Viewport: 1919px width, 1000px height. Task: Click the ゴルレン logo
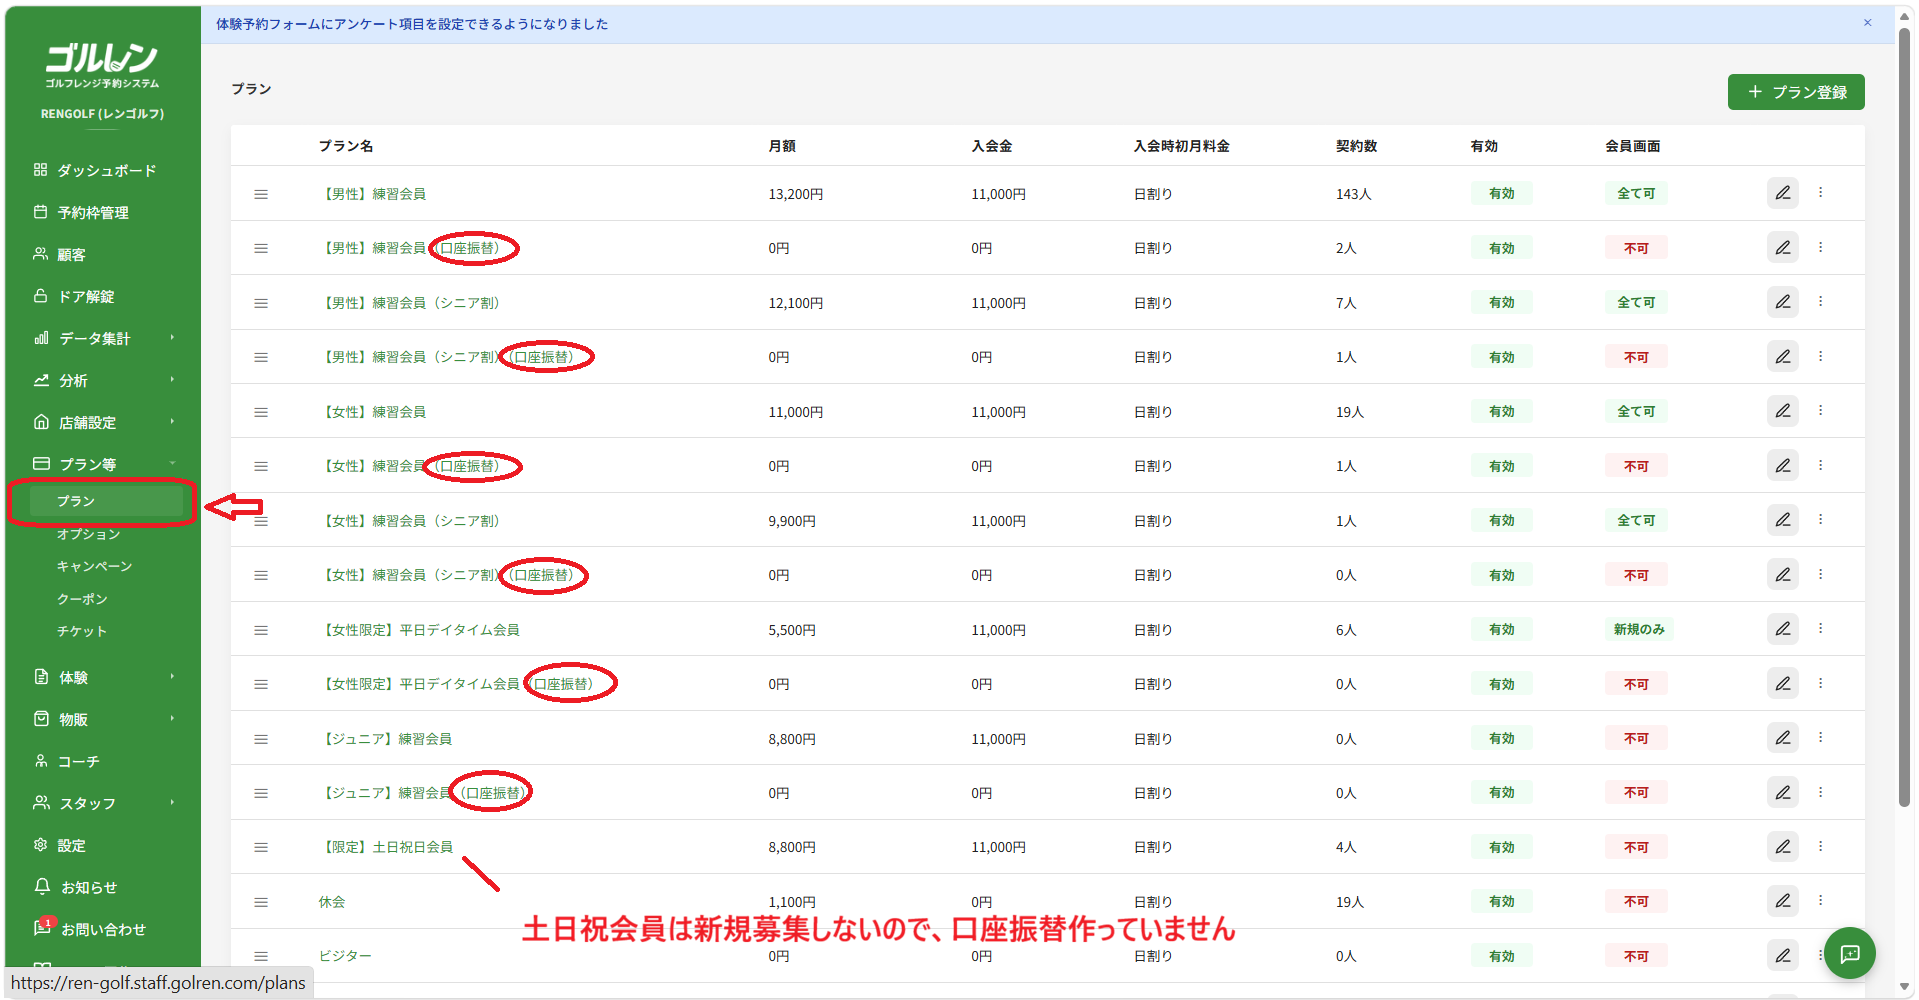102,66
